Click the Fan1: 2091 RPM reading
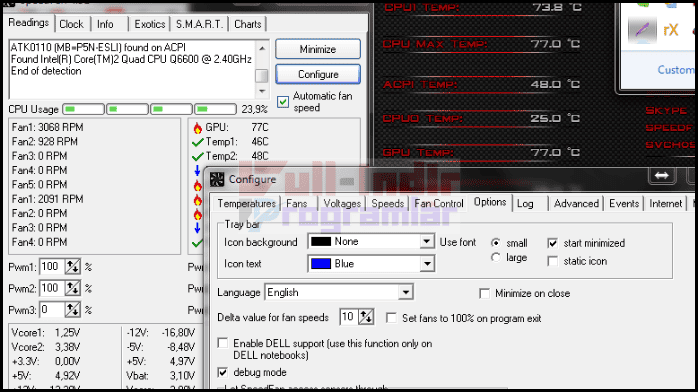Viewport: 698px width, 392px height. click(48, 199)
